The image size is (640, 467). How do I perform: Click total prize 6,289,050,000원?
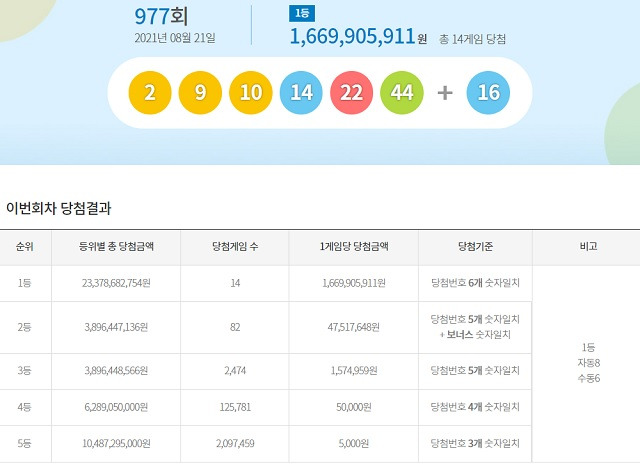coord(116,407)
